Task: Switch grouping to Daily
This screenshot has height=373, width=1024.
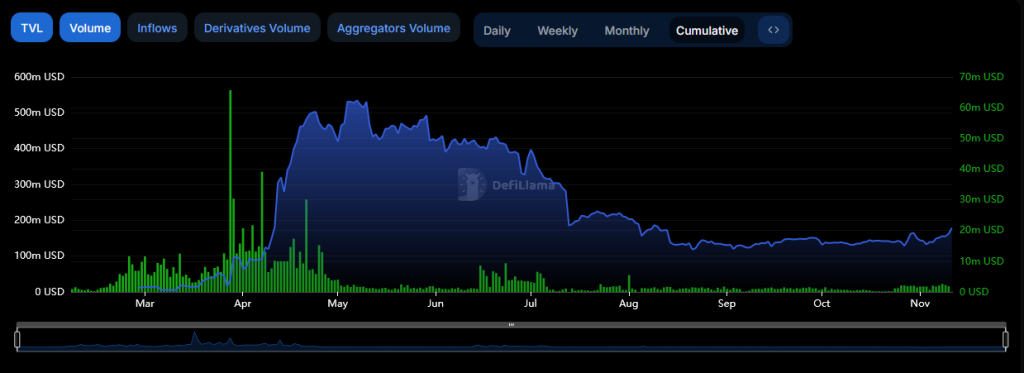Action: click(x=497, y=31)
